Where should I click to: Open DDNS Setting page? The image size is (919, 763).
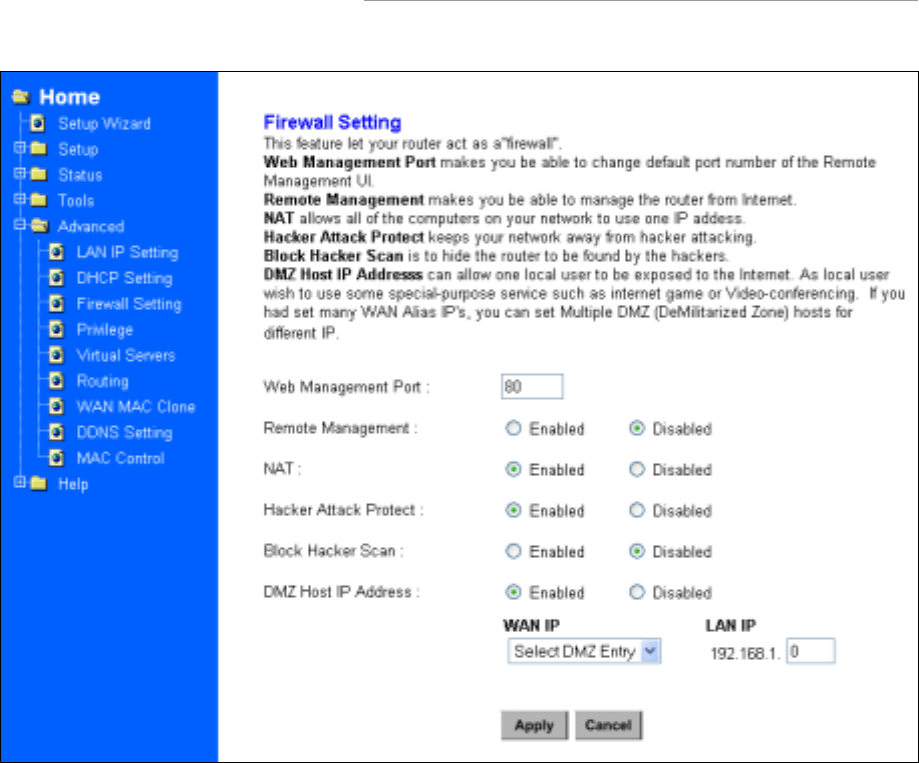[x=124, y=433]
